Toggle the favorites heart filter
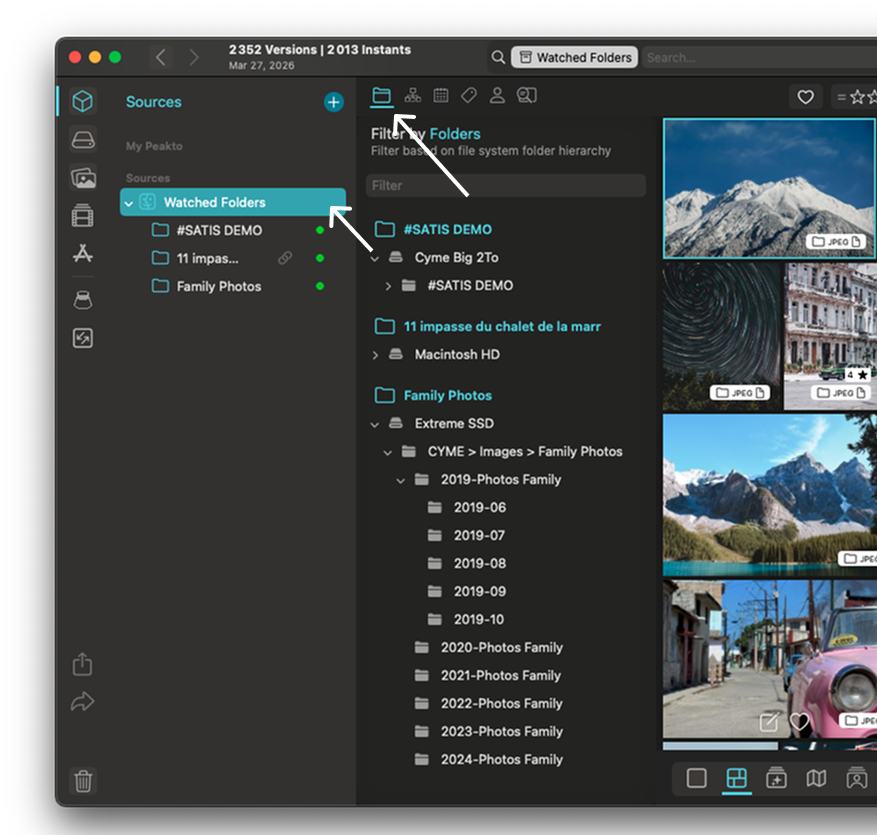 805,97
